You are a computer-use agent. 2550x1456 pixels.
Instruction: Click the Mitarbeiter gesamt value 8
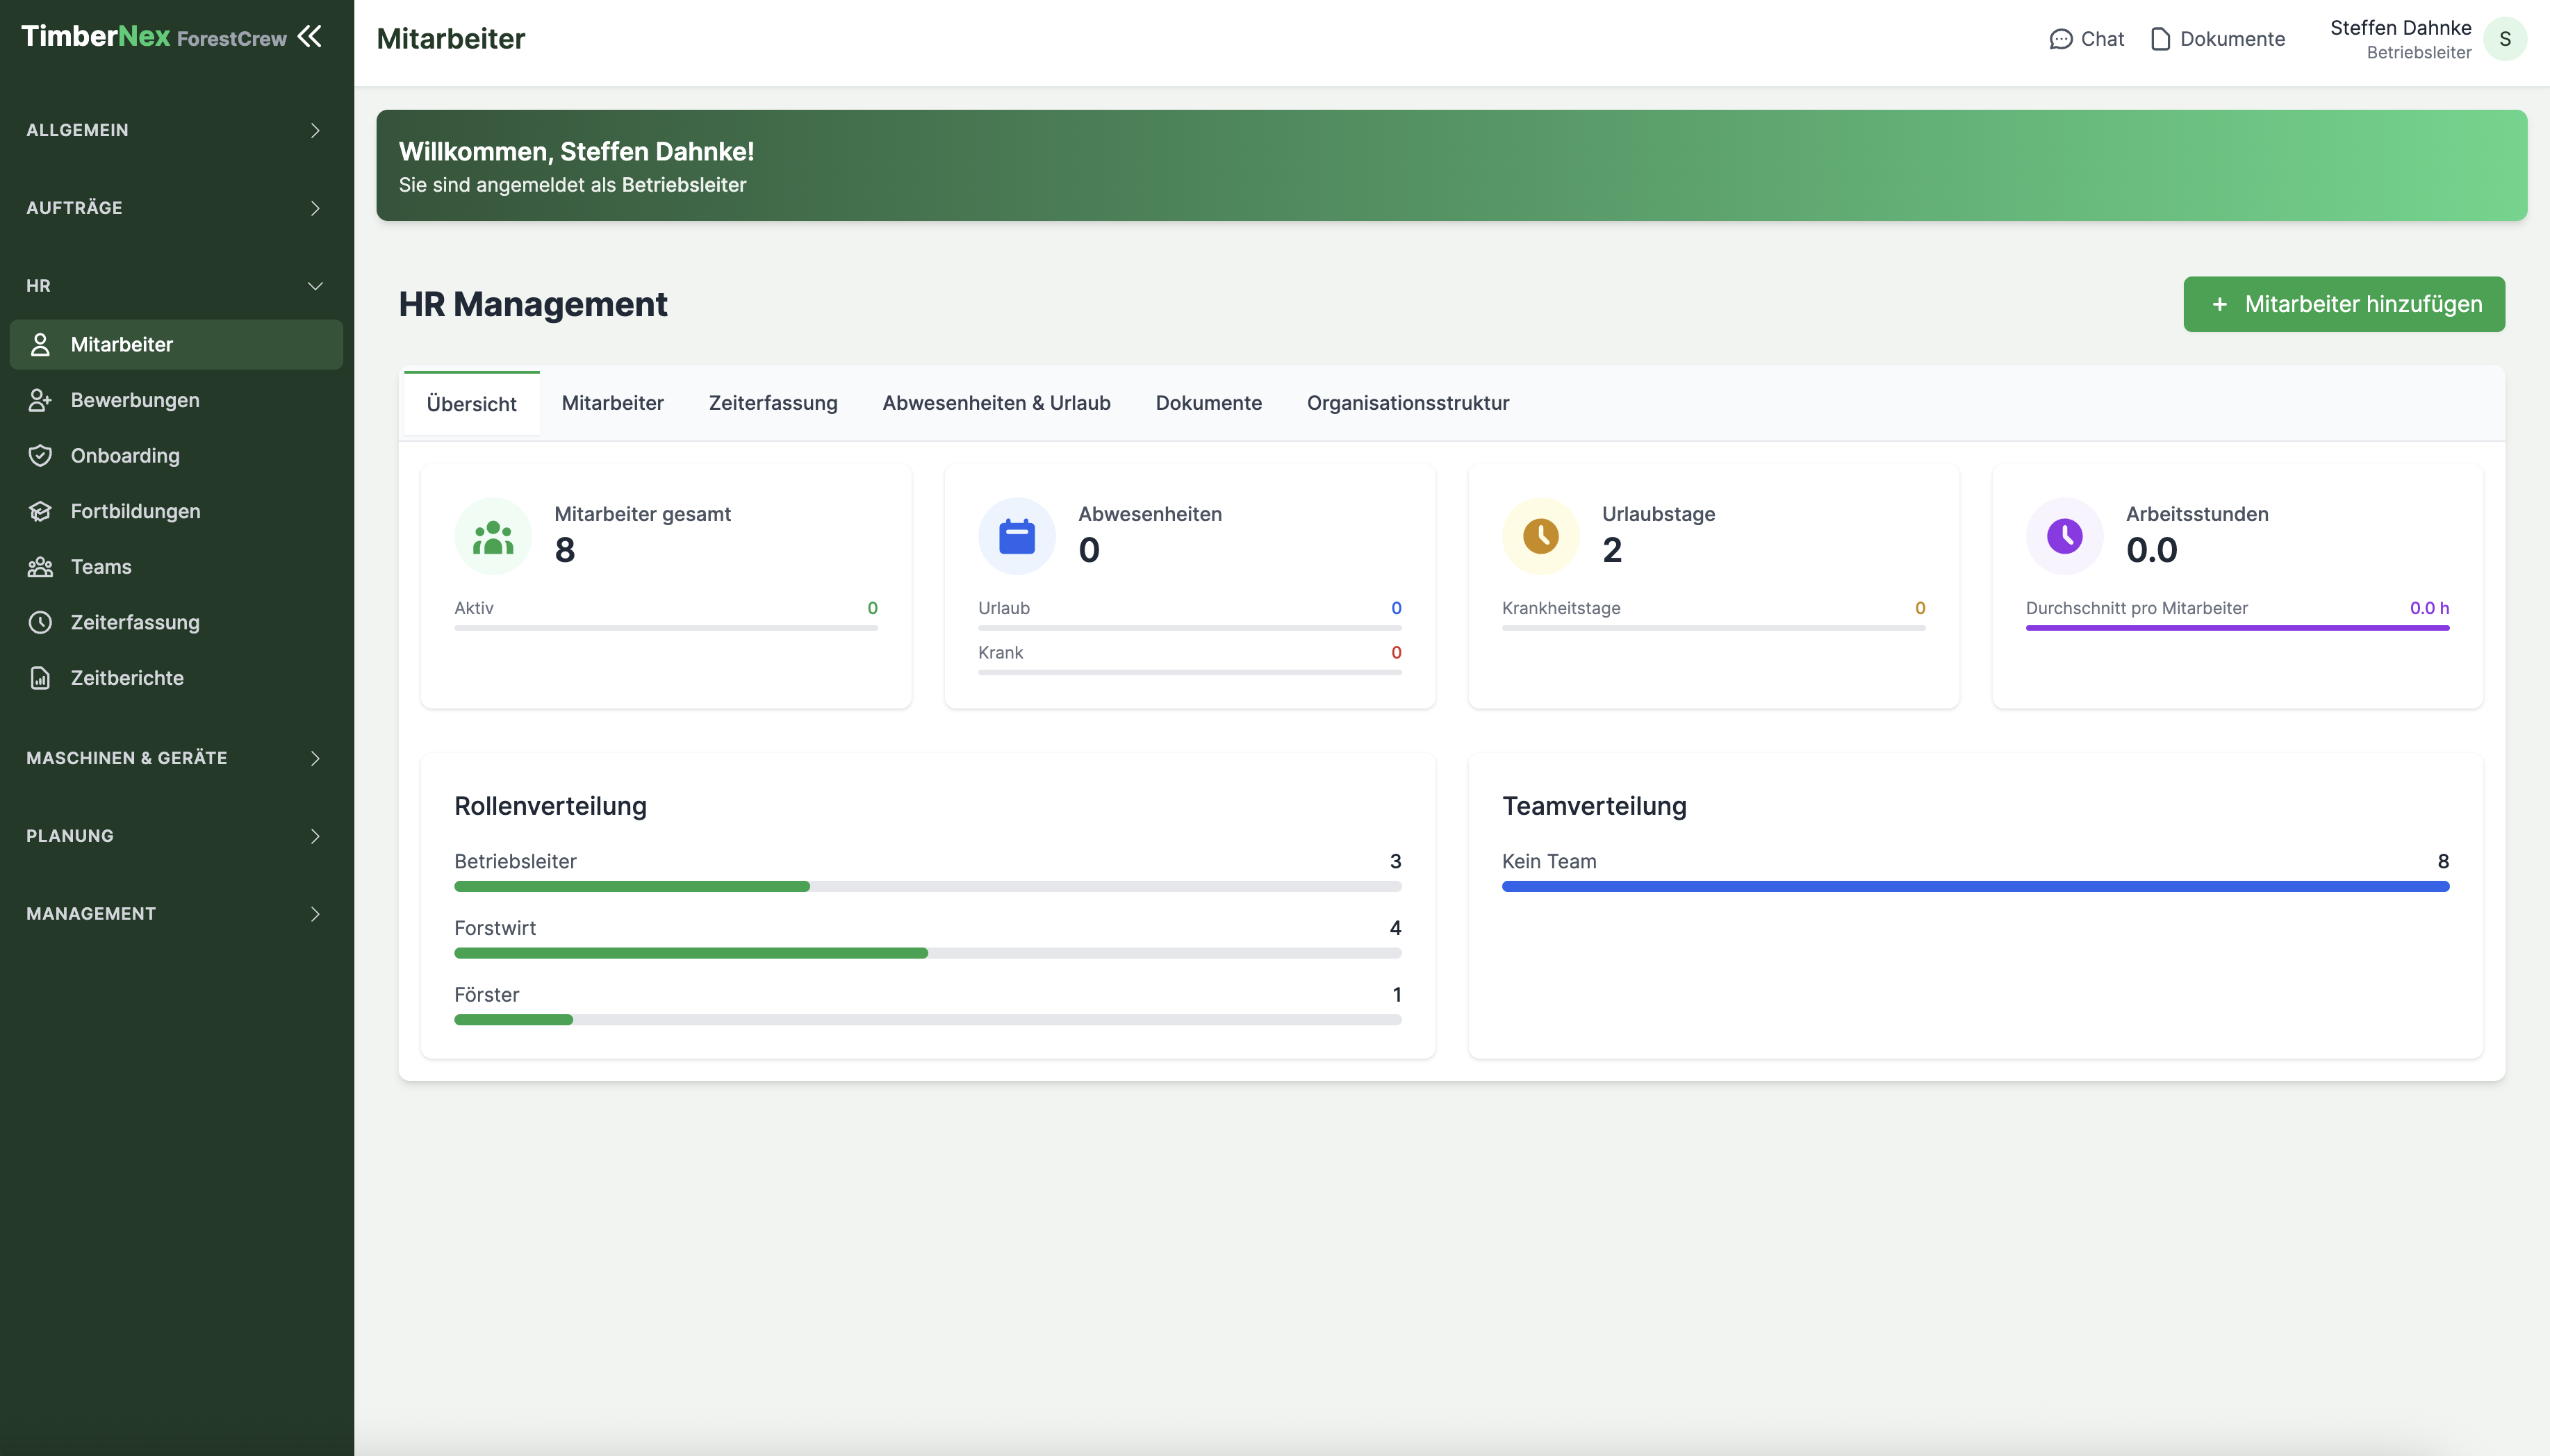tap(565, 550)
